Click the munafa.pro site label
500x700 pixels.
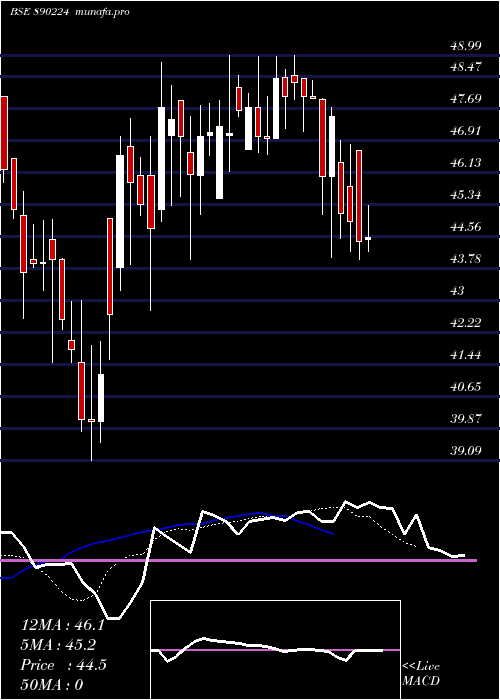100,12
